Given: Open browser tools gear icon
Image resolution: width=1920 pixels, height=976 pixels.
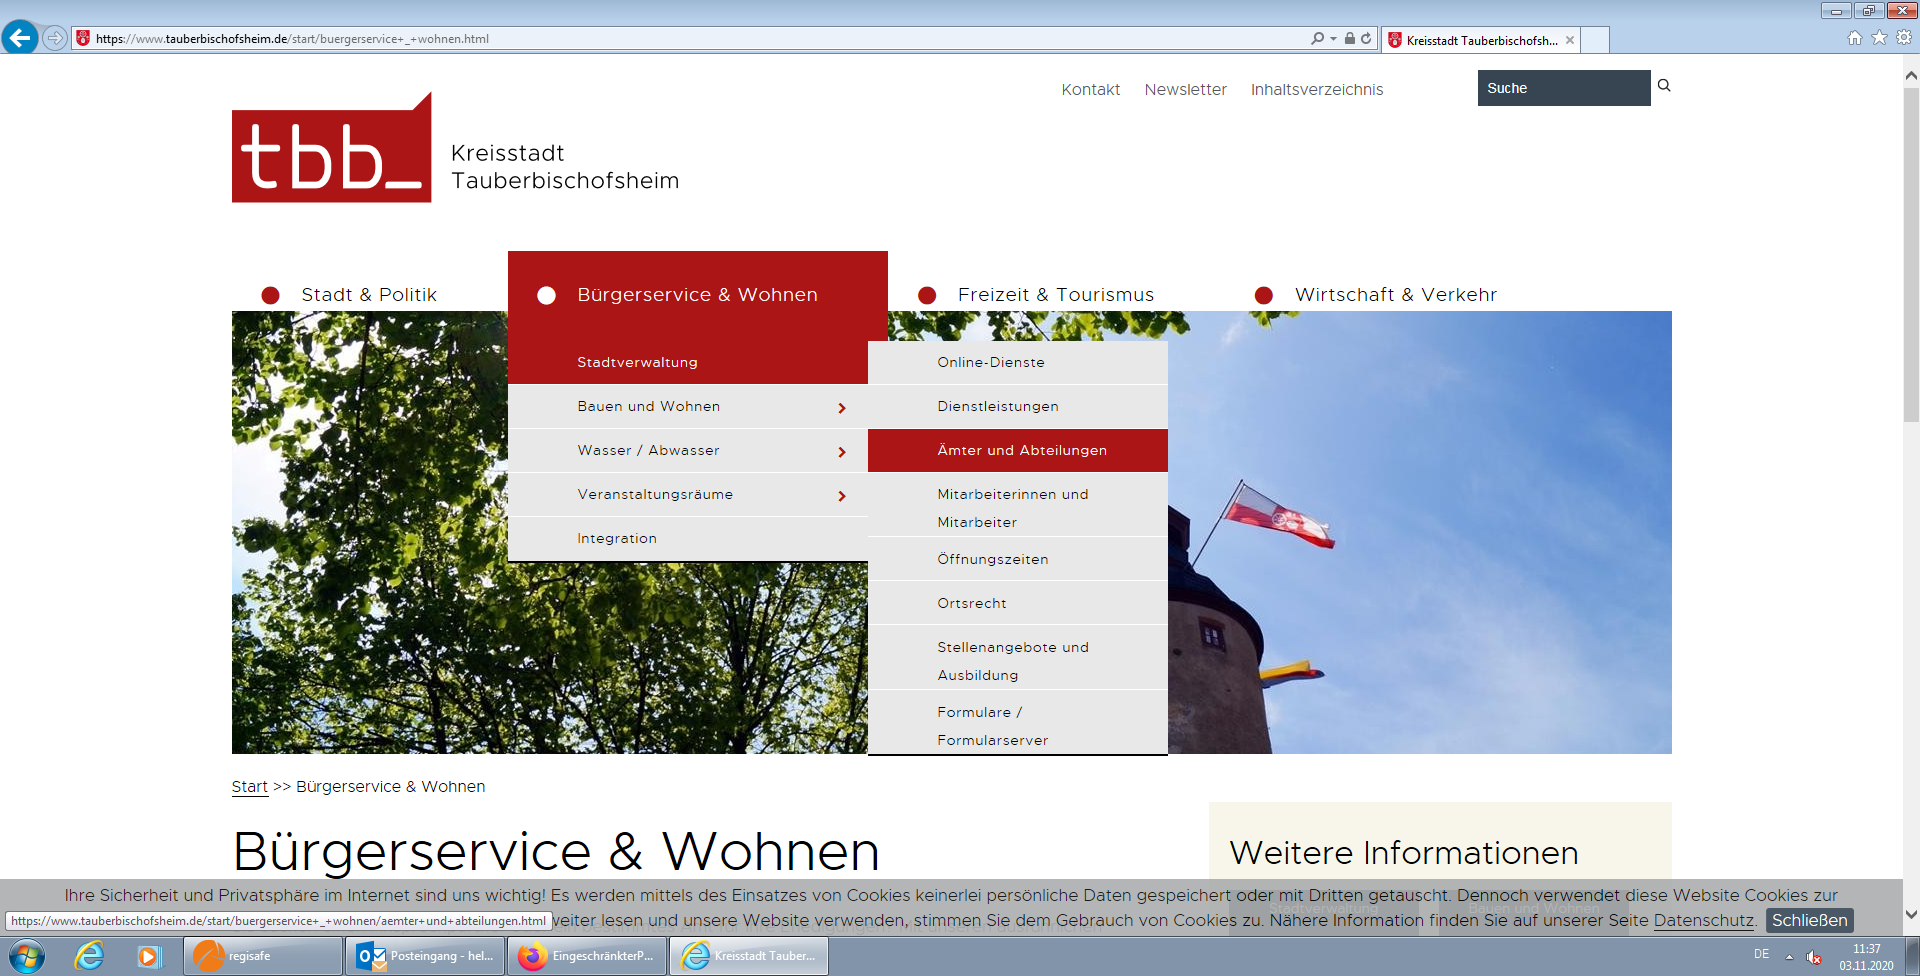Looking at the screenshot, I should (1904, 38).
